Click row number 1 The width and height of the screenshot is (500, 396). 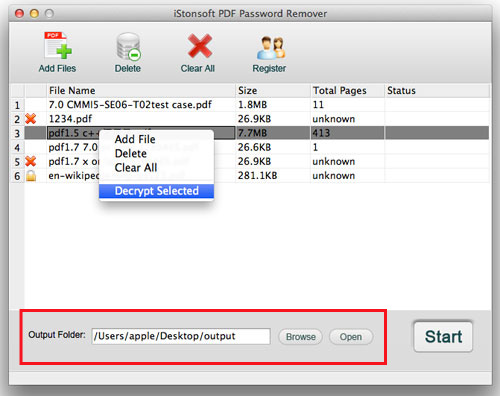pos(17,105)
